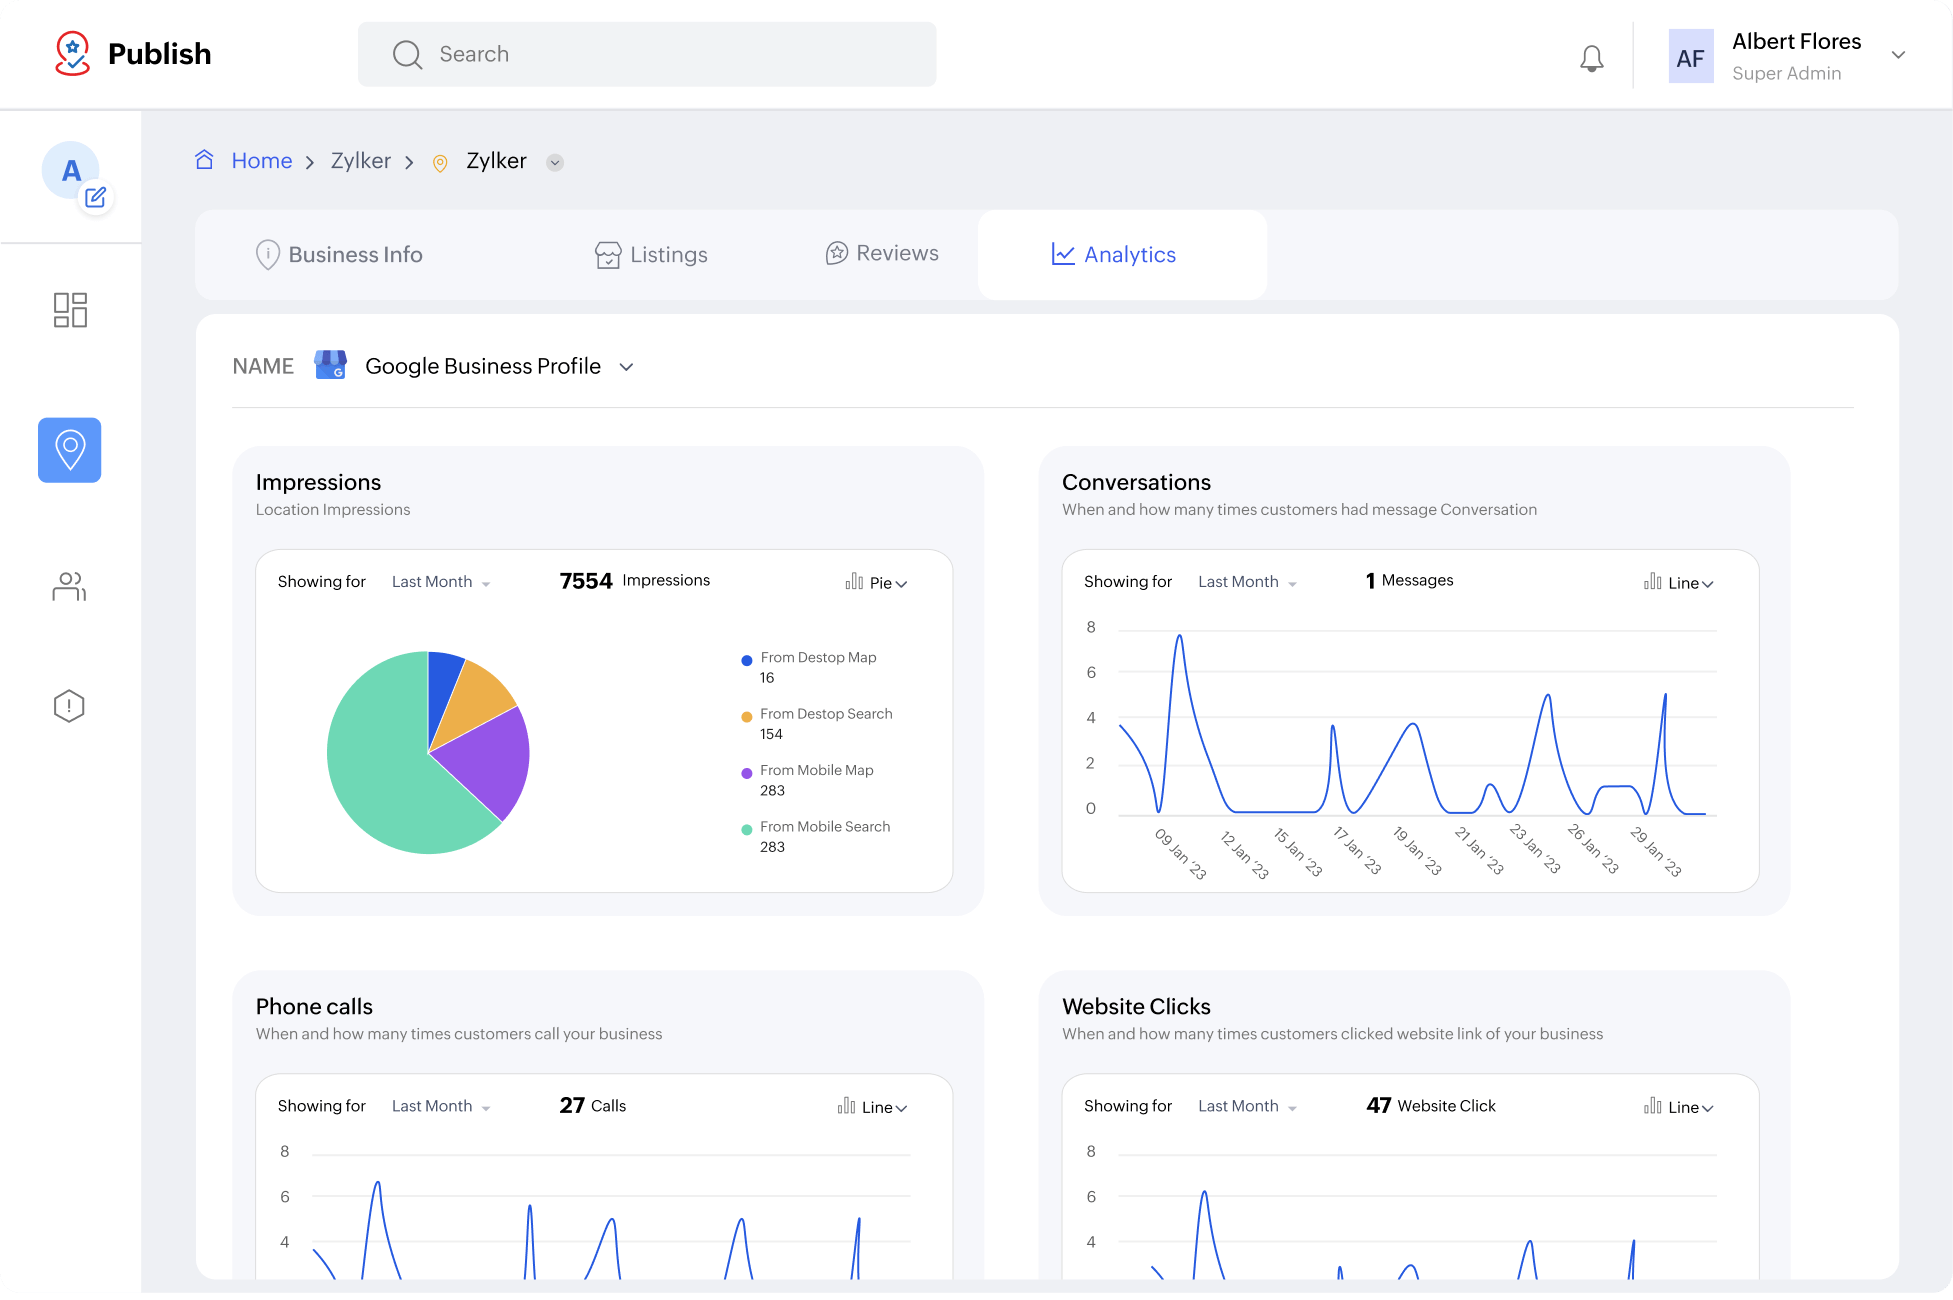Click the Website Clicks chart type bar icon
The width and height of the screenshot is (1953, 1300).
tap(1652, 1105)
